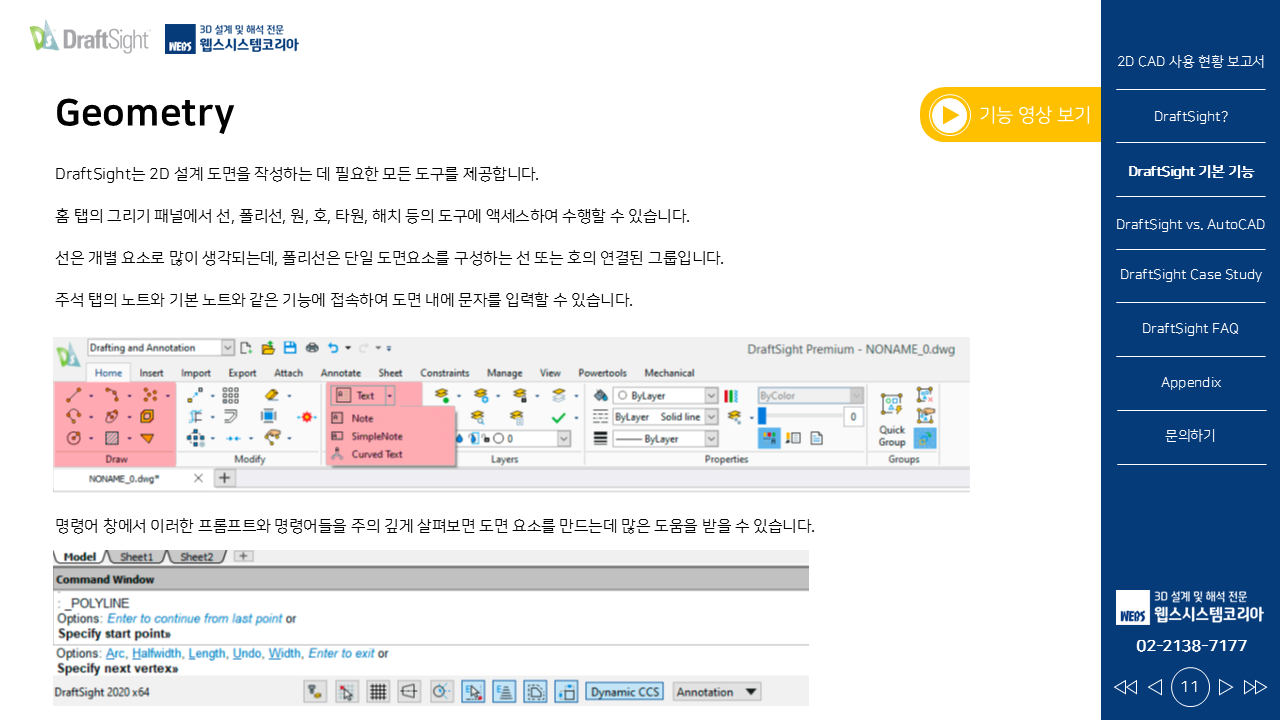
Task: Go to the DraftSight? sidebar section
Action: coord(1190,116)
